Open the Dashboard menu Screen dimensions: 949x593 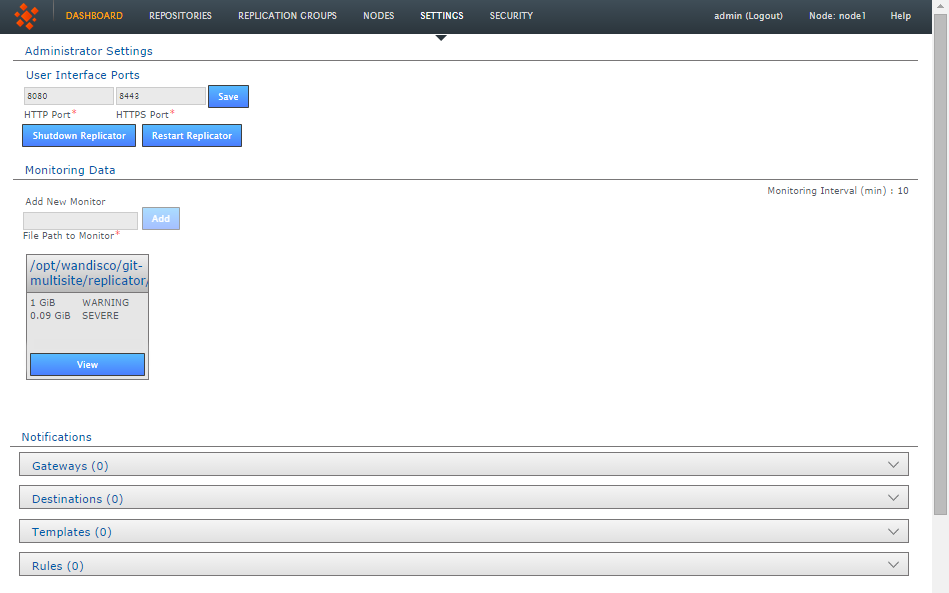click(94, 16)
